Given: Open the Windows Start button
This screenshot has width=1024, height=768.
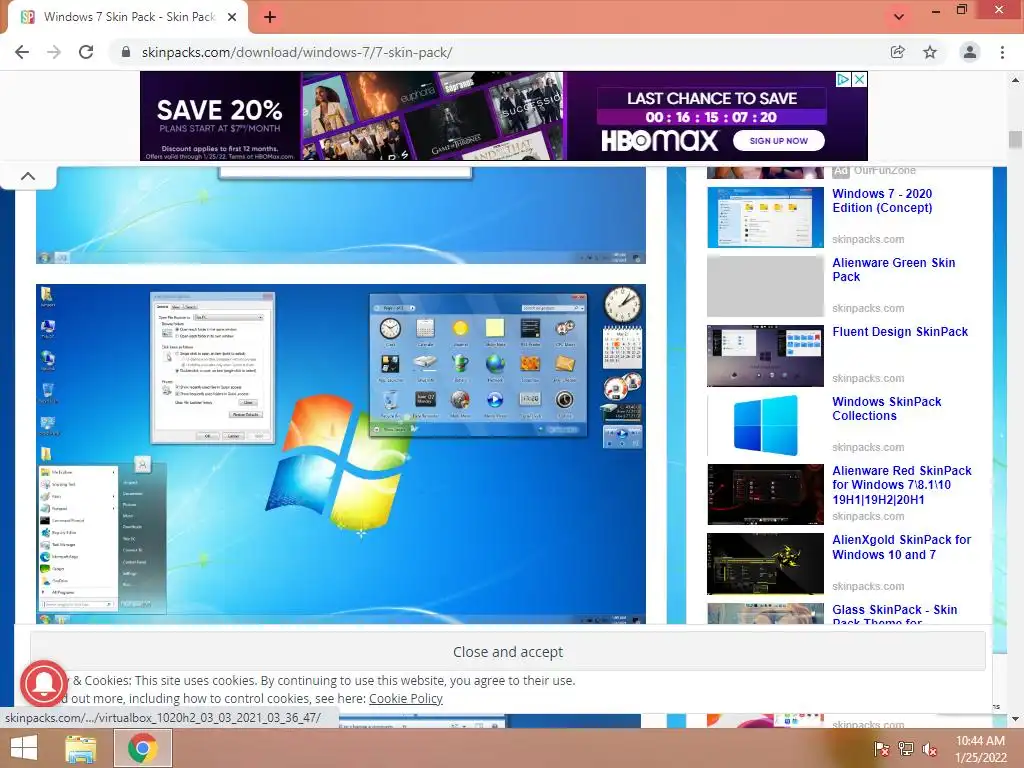Looking at the screenshot, I should pyautogui.click(x=24, y=748).
